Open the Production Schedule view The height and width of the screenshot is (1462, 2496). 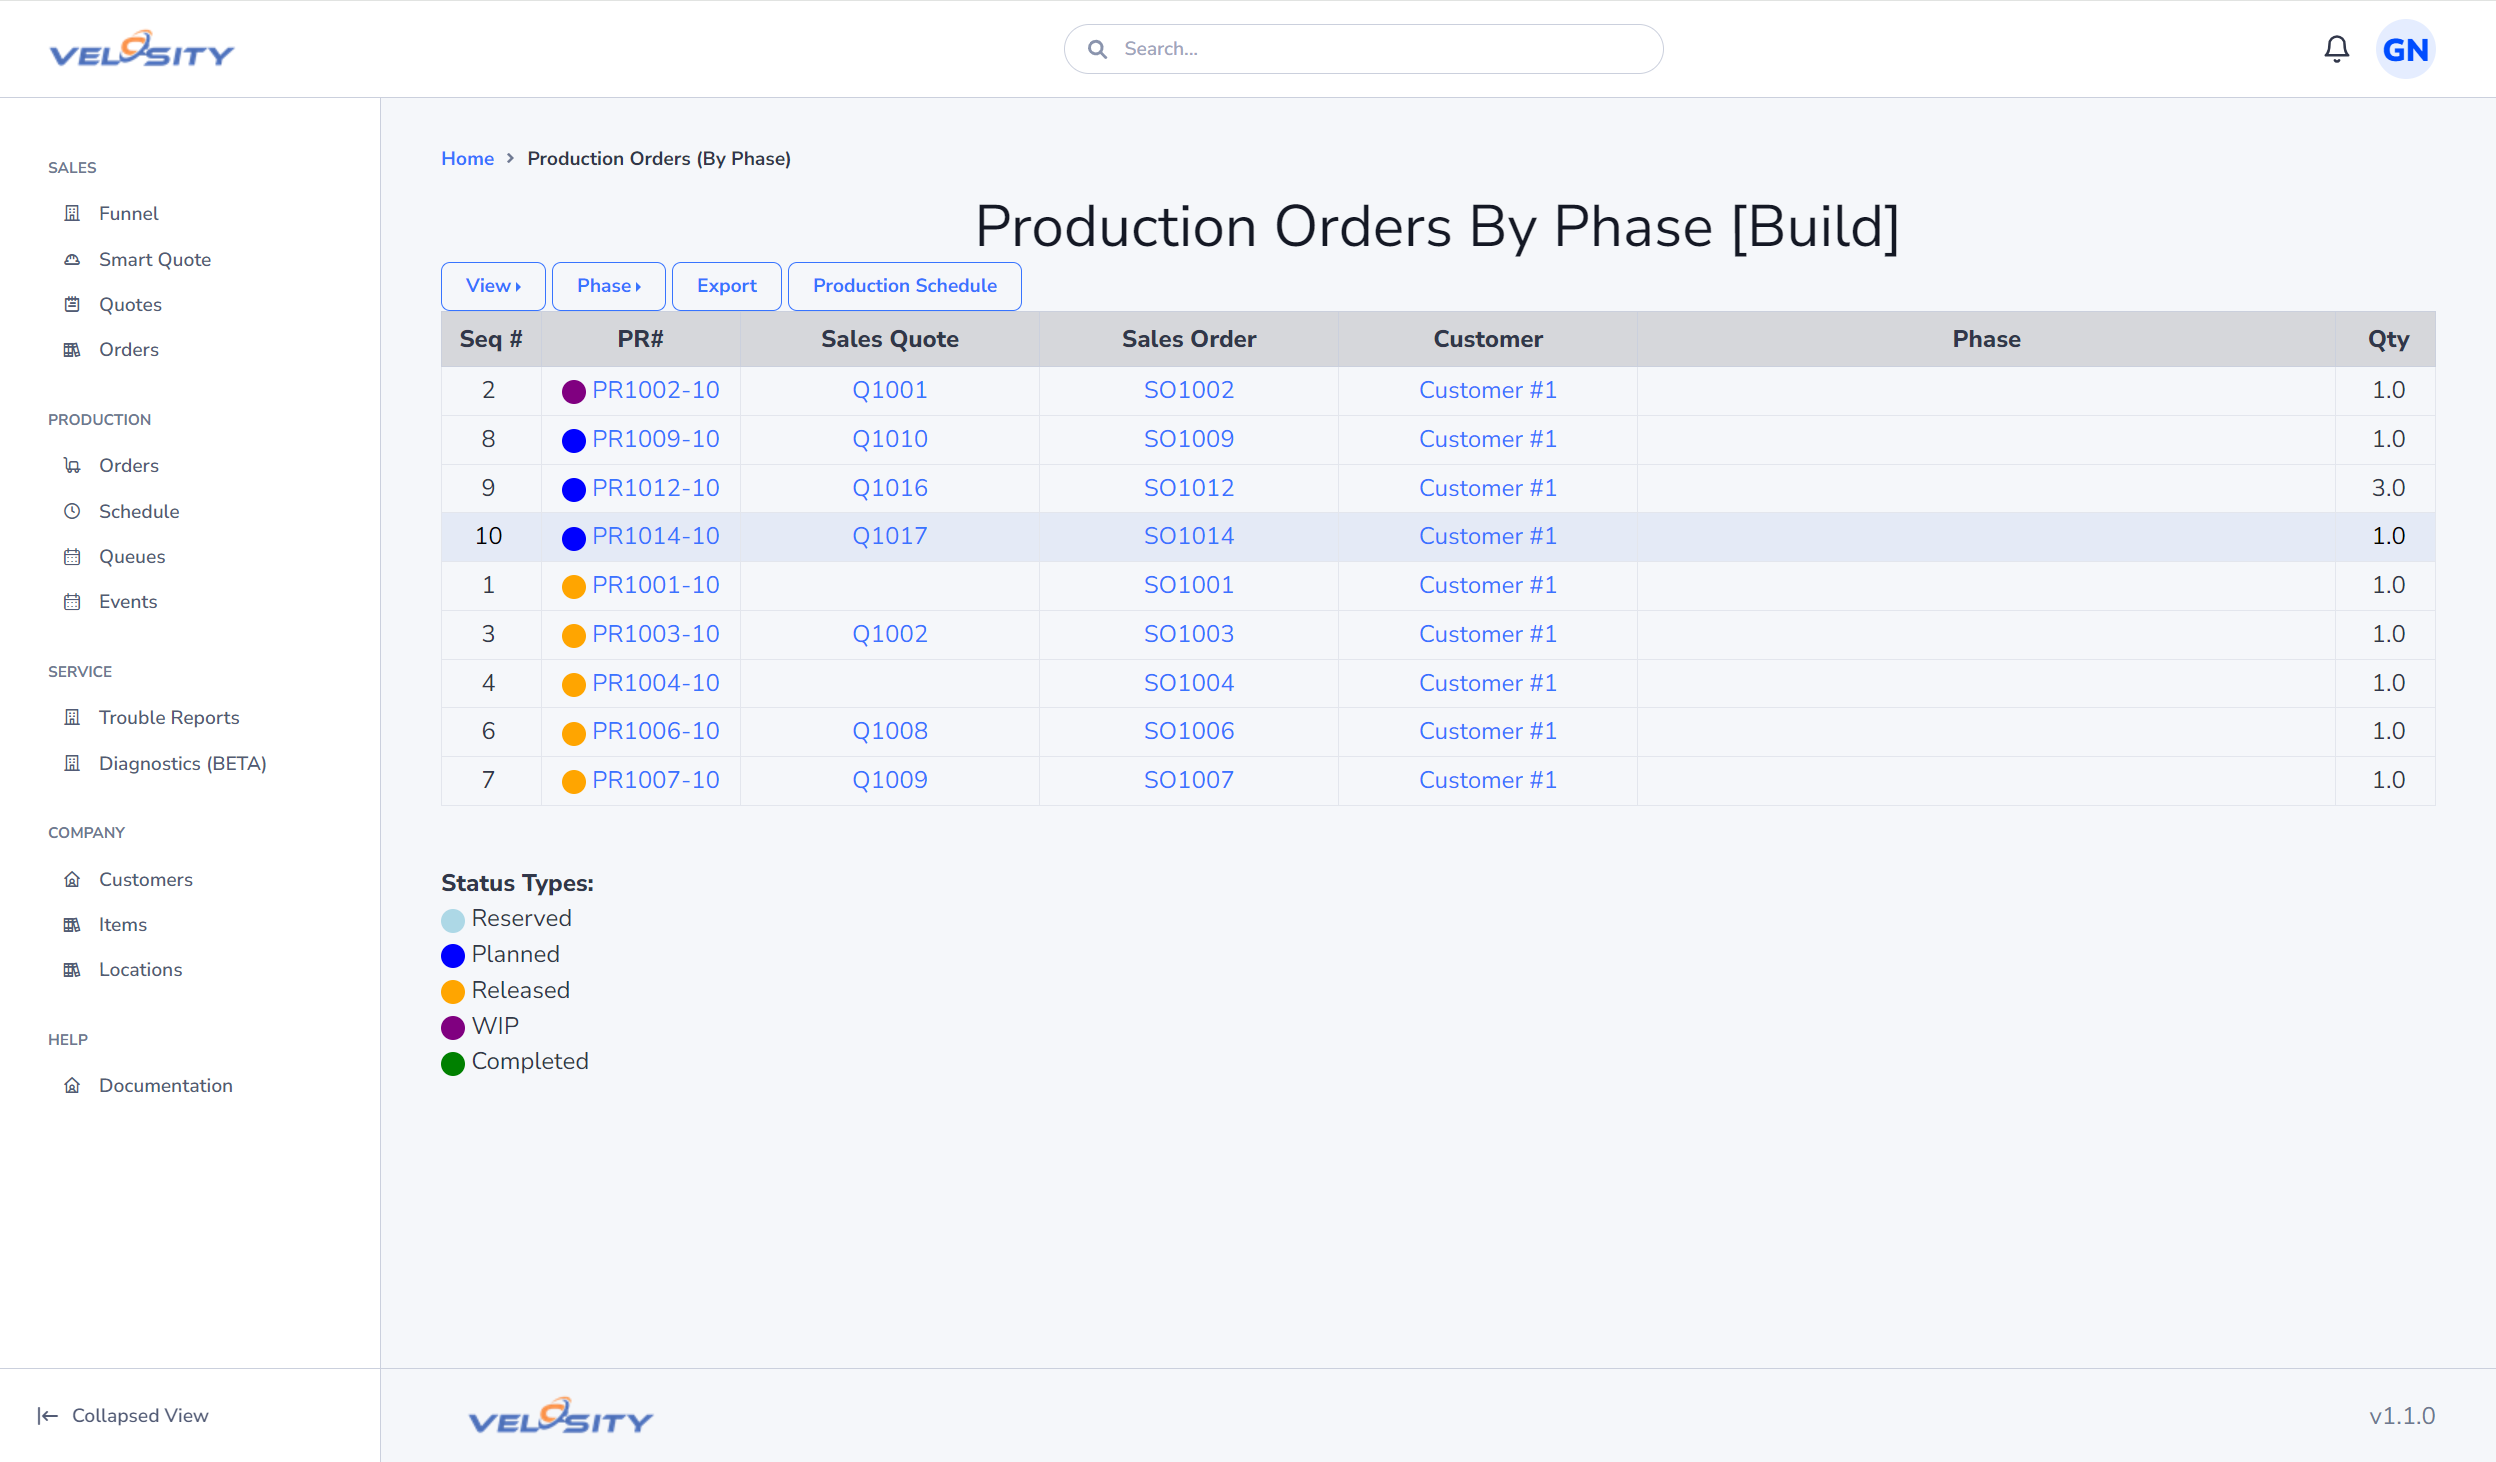[x=903, y=285]
